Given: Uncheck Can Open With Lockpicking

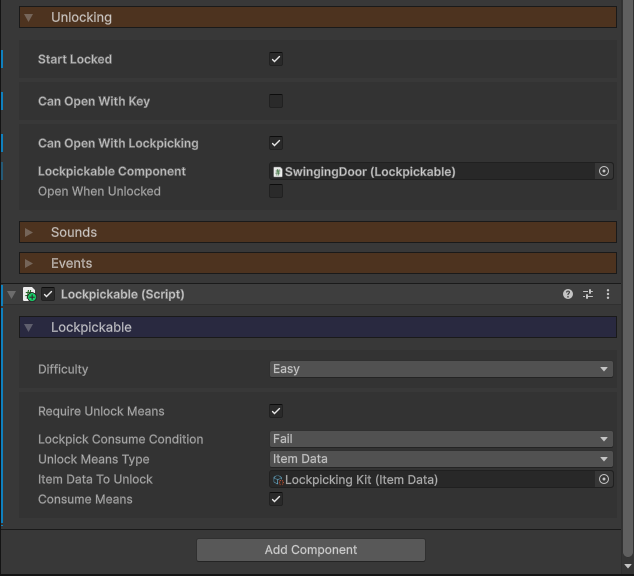Looking at the screenshot, I should point(276,143).
